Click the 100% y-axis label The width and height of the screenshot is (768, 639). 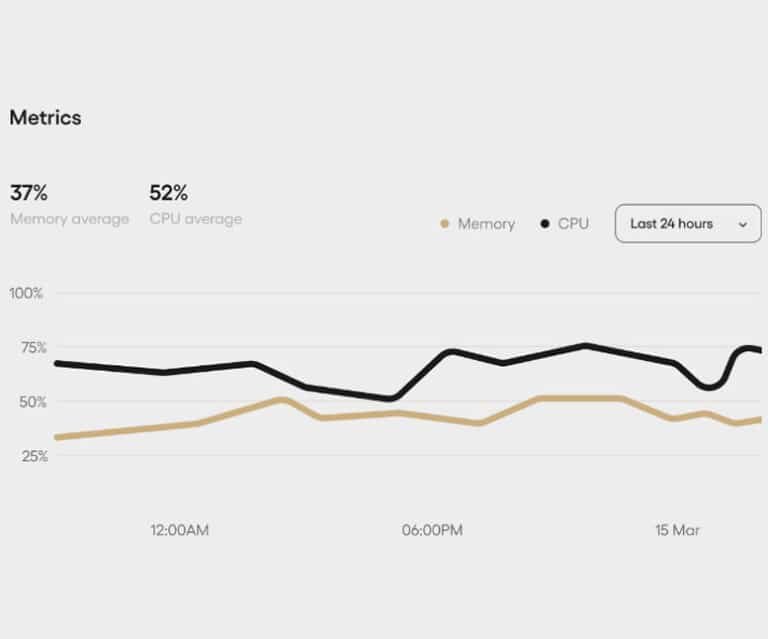(26, 293)
